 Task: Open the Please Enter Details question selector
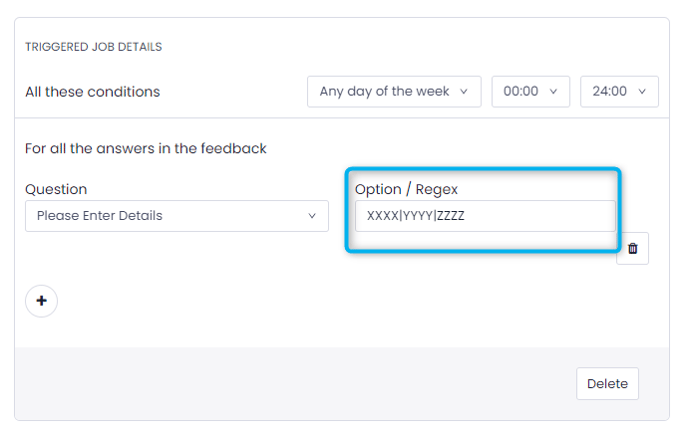click(177, 216)
